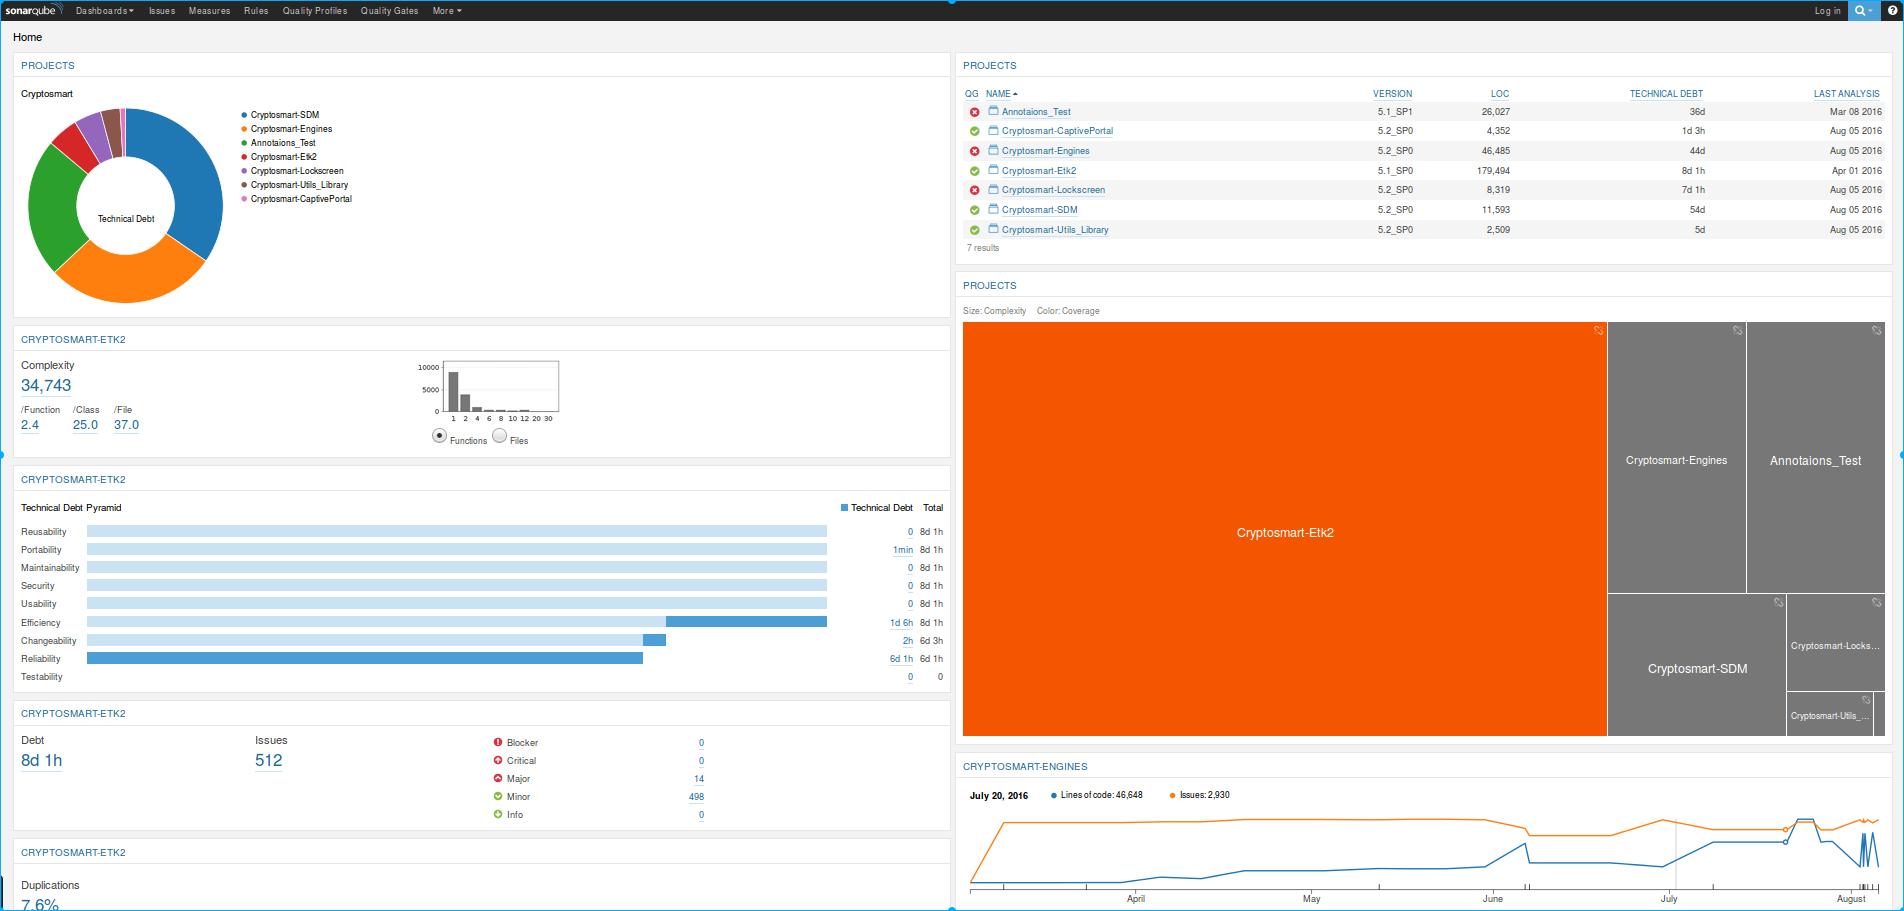Click the project icon beside Cryptosmart-SDM in table
1904x911 pixels.
pyautogui.click(x=994, y=209)
